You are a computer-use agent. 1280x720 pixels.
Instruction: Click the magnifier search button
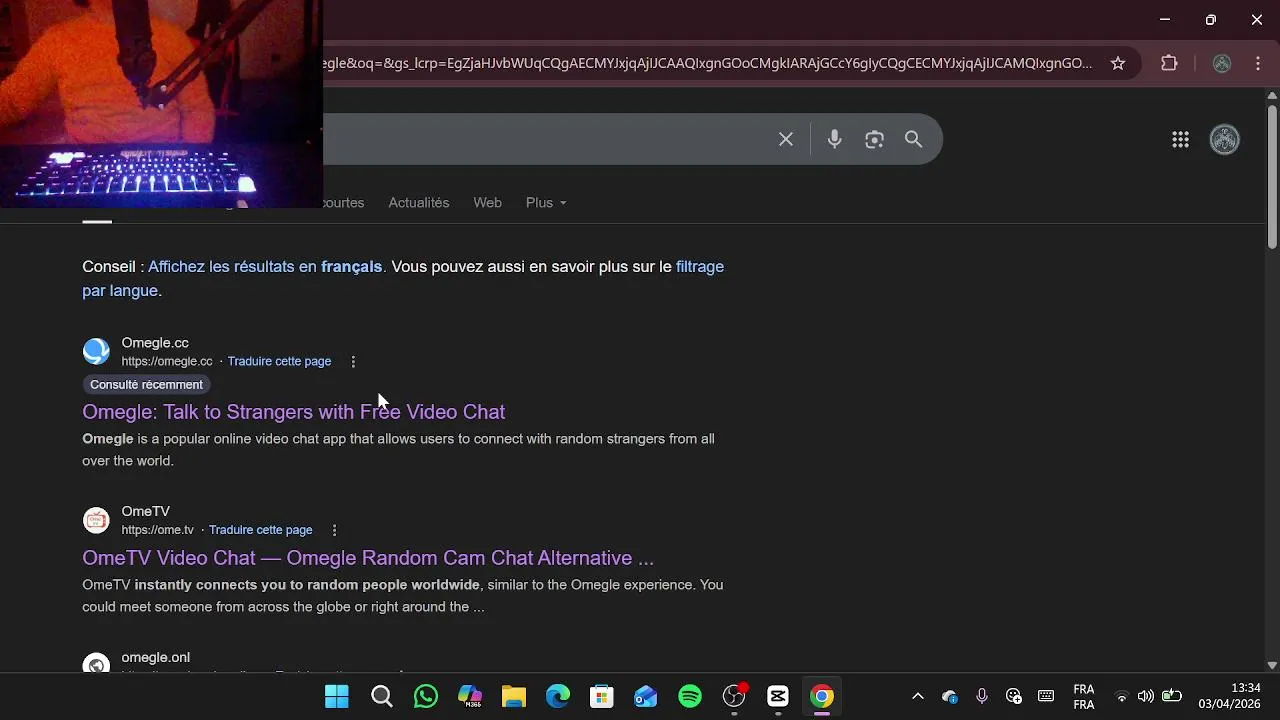click(913, 139)
